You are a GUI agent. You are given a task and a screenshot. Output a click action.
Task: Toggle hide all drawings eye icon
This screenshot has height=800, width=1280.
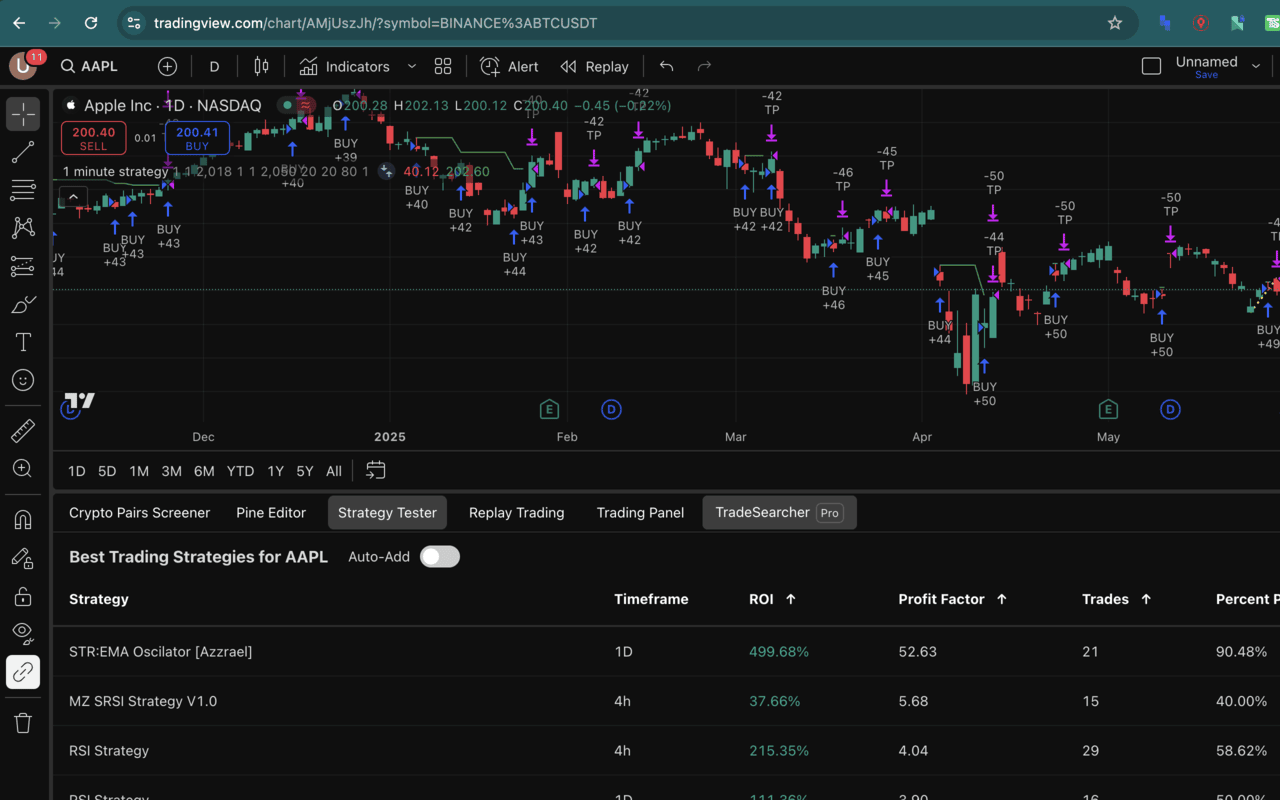pos(23,634)
